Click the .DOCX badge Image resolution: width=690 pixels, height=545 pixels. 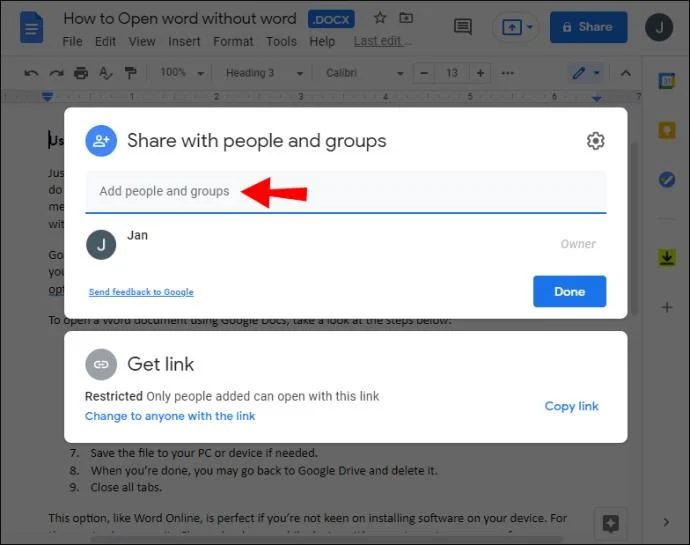(331, 19)
